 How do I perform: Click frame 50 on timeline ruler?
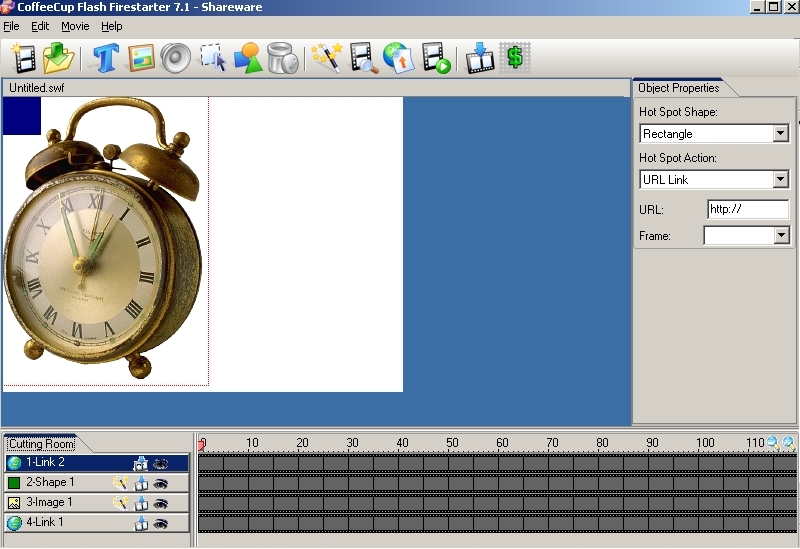pyautogui.click(x=452, y=443)
